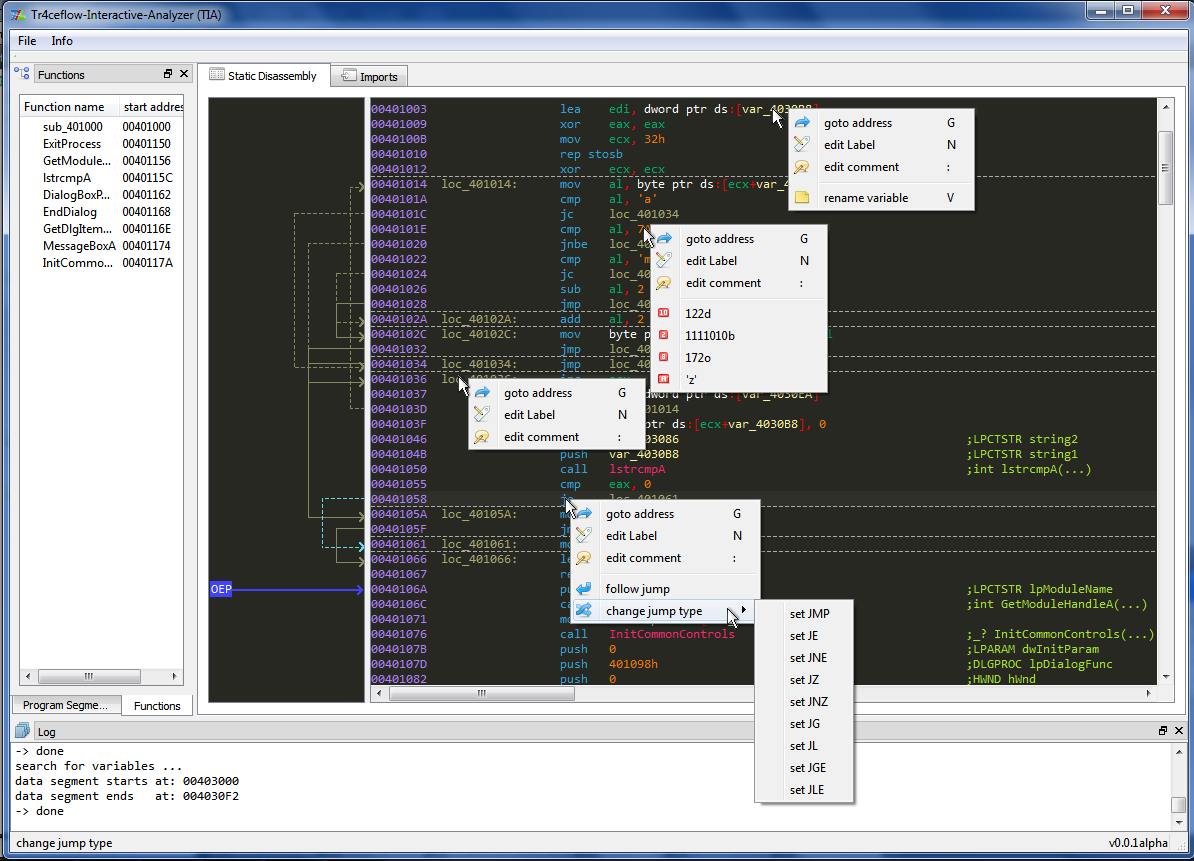Select the decimal 122d conversion icon
Image resolution: width=1194 pixels, height=861 pixels.
point(664,313)
